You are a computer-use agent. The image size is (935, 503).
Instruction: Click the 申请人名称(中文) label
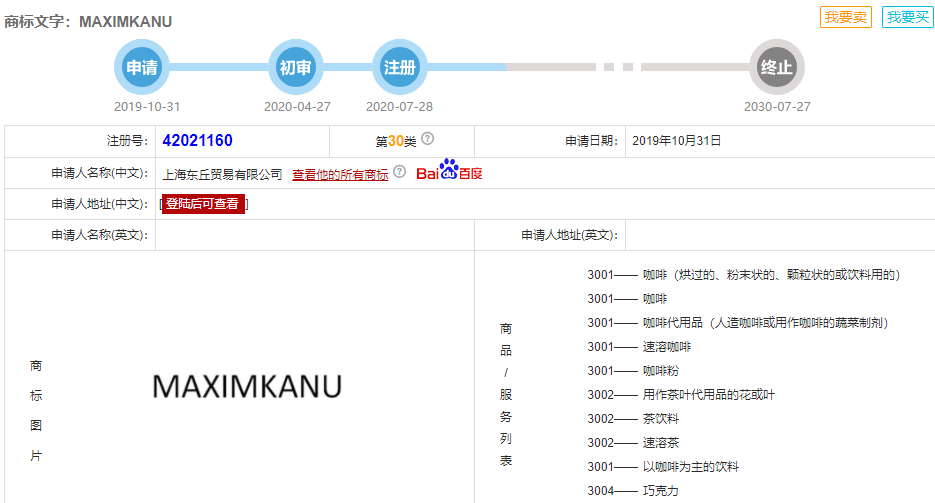(x=100, y=173)
